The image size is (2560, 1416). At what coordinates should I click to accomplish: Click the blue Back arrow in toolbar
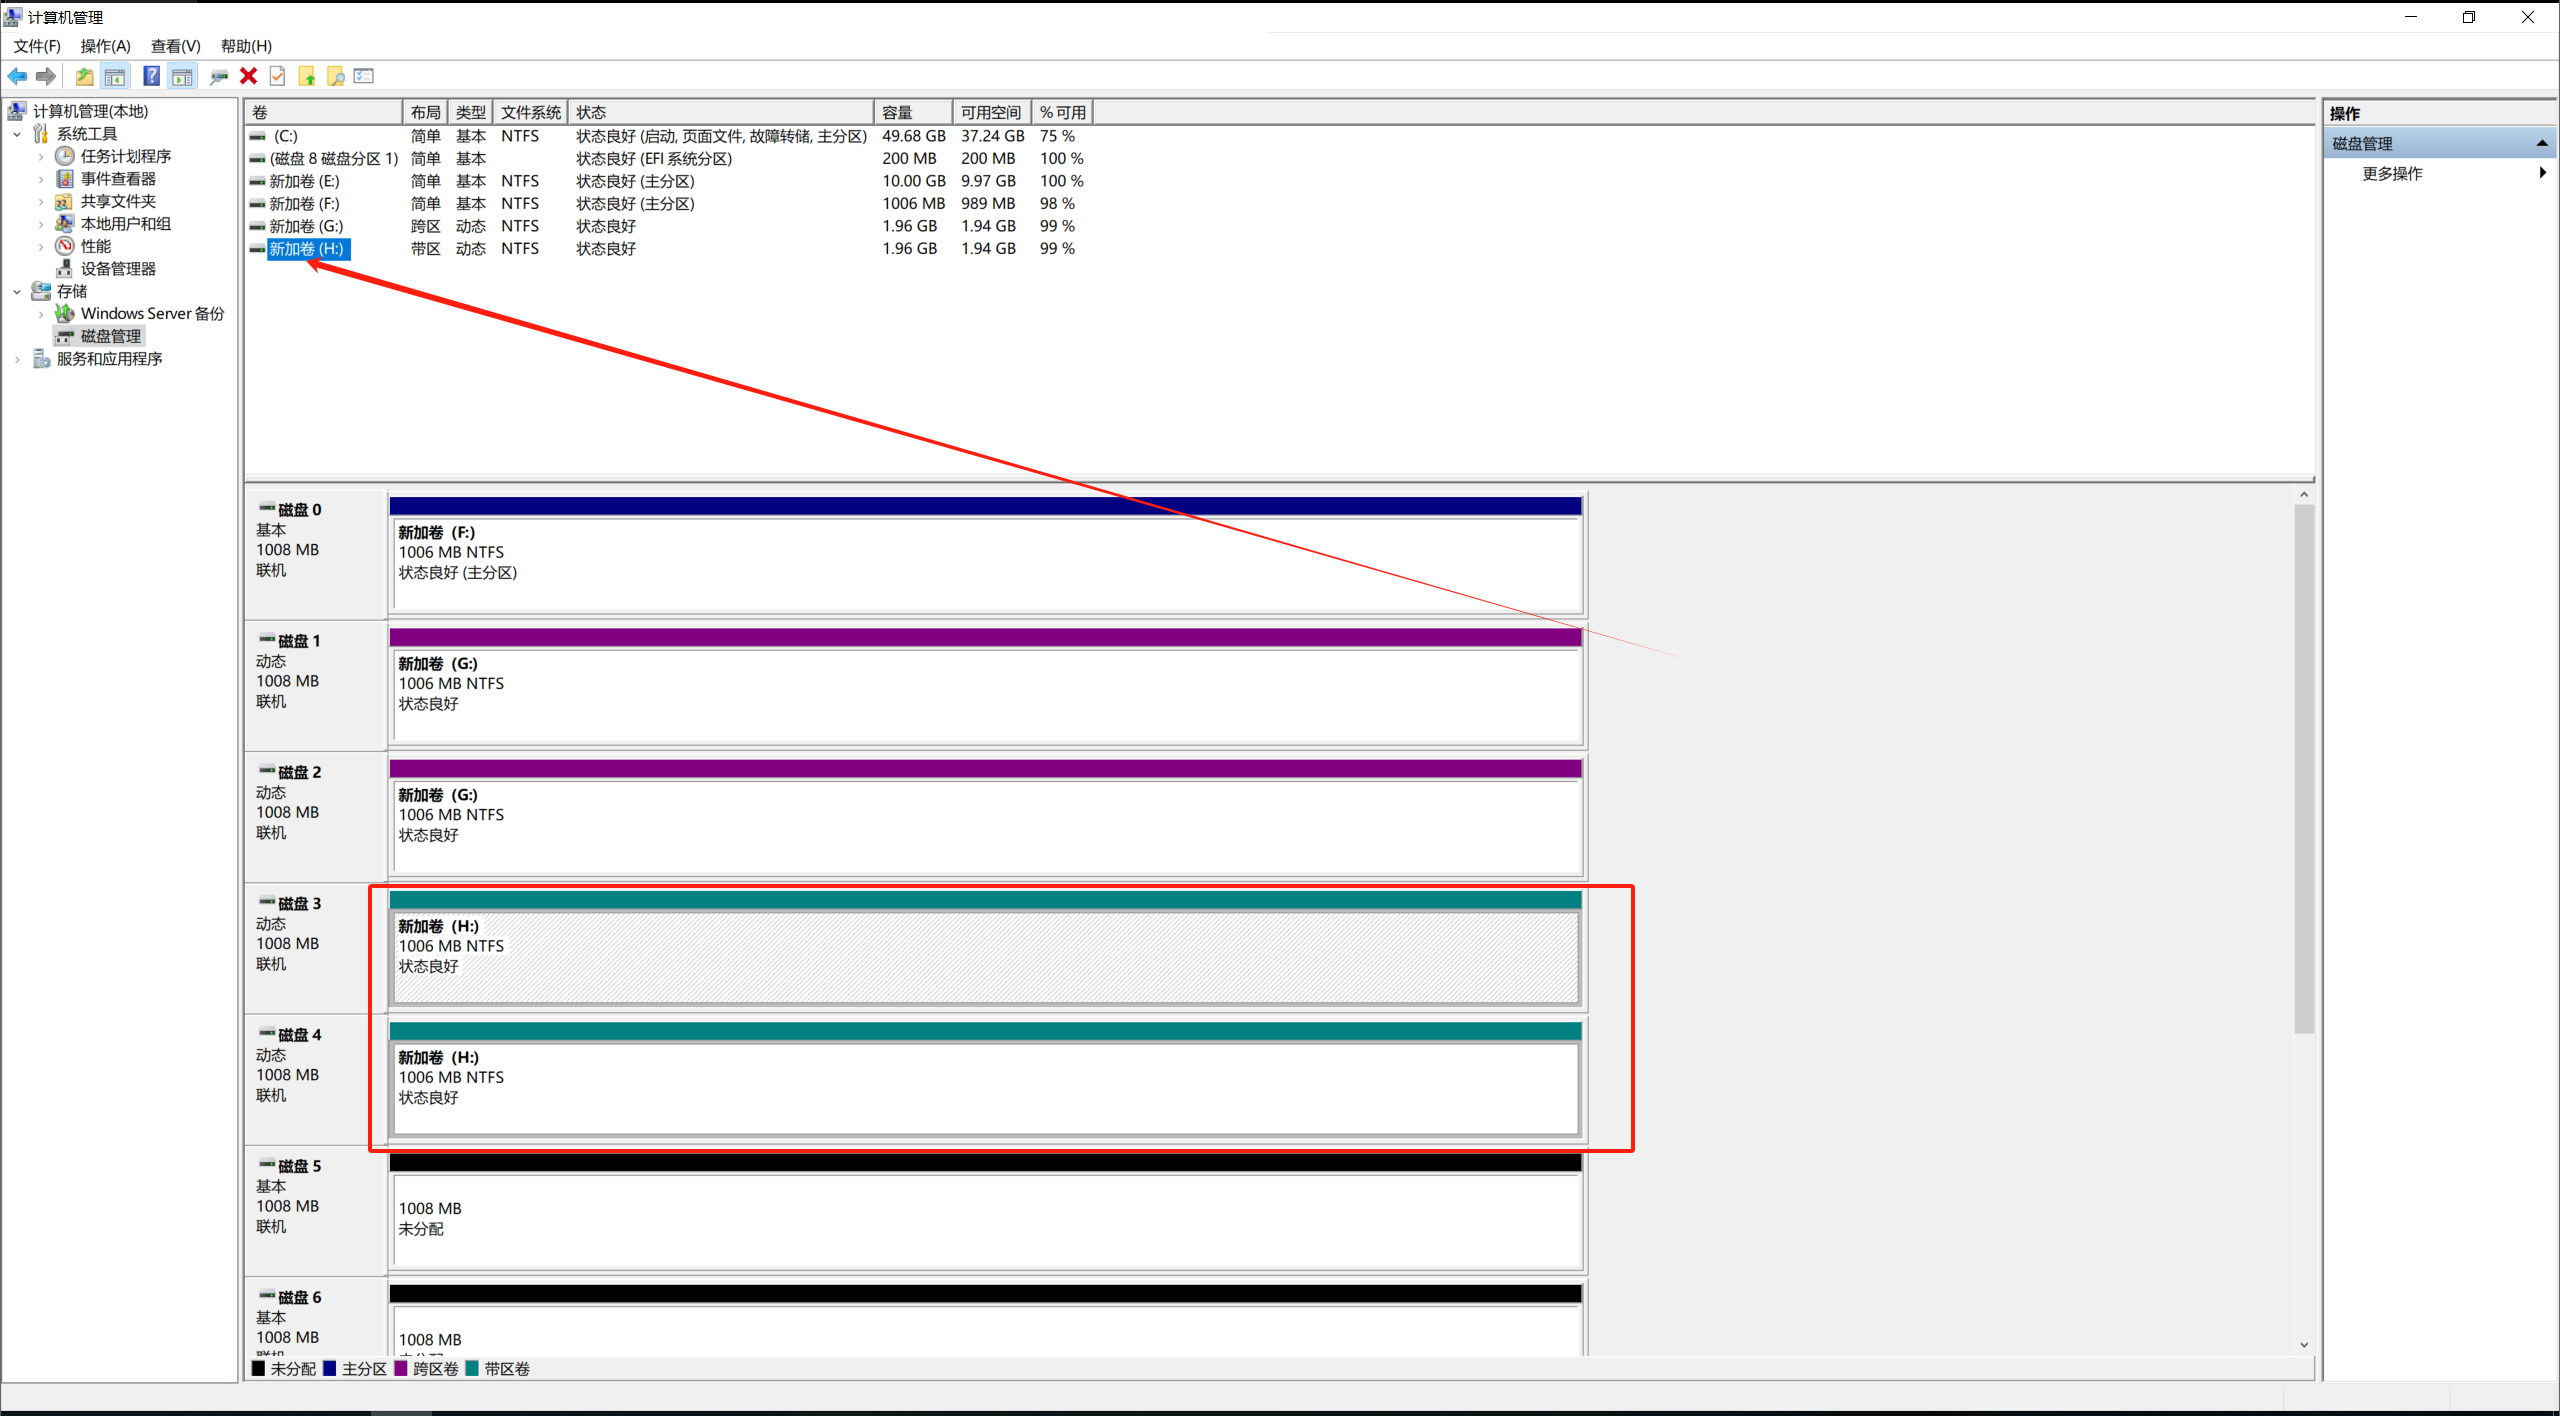(x=17, y=76)
